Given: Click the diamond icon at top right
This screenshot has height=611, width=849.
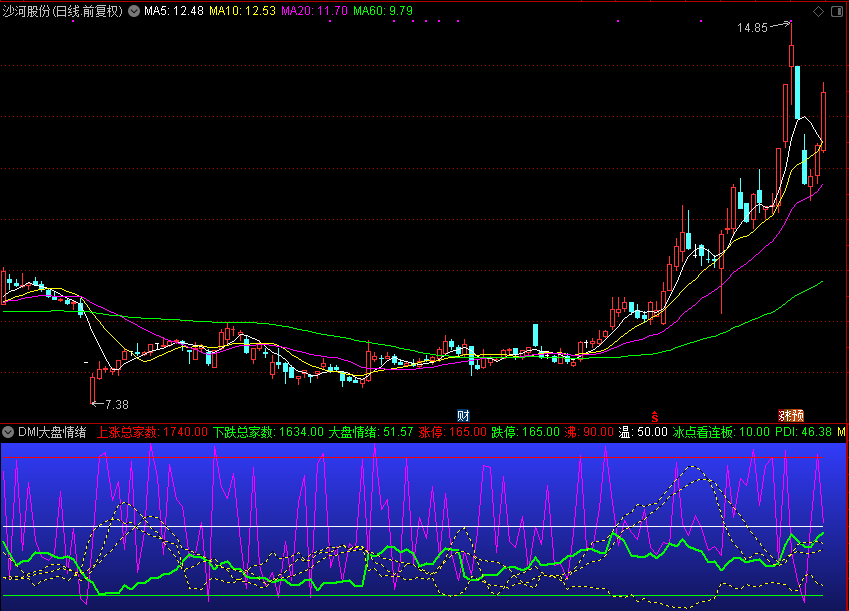Looking at the screenshot, I should click(x=818, y=11).
